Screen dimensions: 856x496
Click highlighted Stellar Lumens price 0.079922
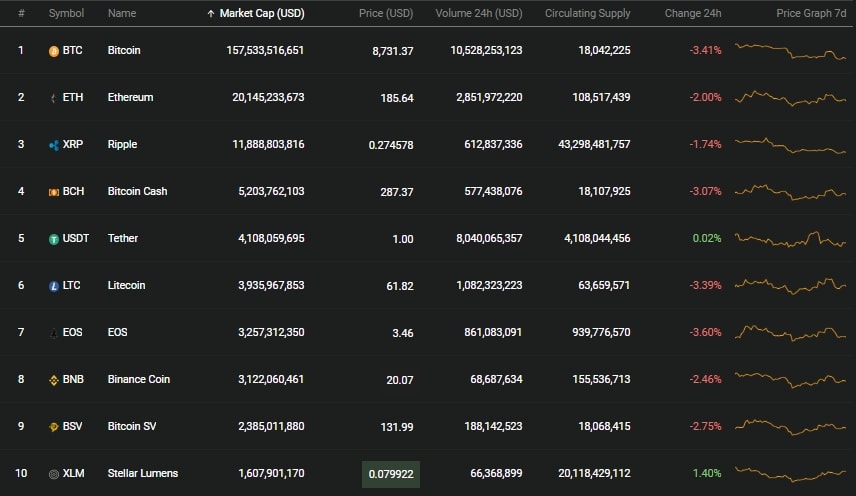click(x=391, y=474)
